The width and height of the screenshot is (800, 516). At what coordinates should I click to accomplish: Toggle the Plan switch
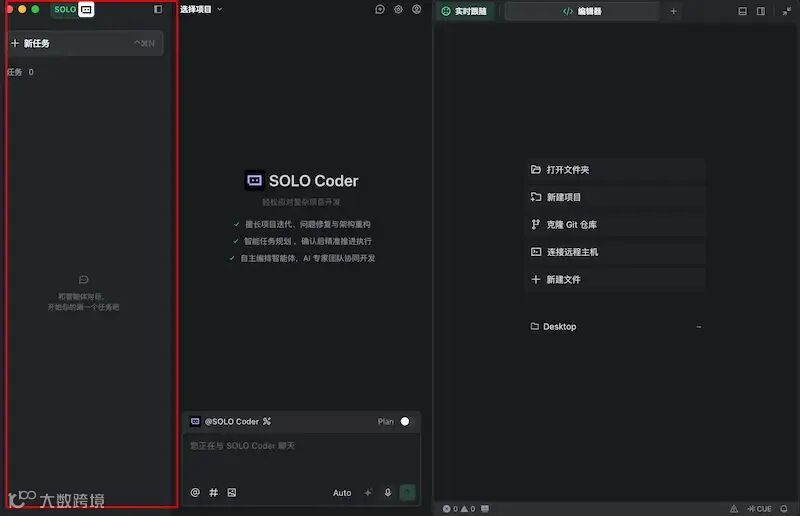coord(405,421)
